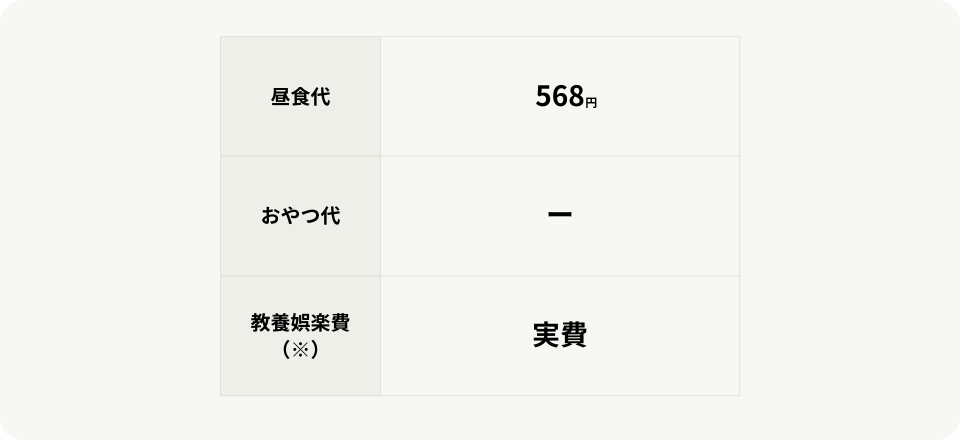Viewport: 960px width, 440px height.
Task: Select the character 昼 in 昼食代
Action: (280, 97)
